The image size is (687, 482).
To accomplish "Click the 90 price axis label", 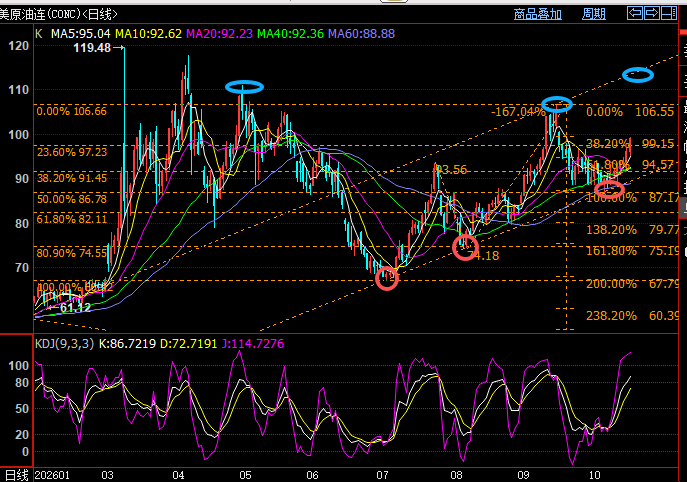I will (x=21, y=179).
